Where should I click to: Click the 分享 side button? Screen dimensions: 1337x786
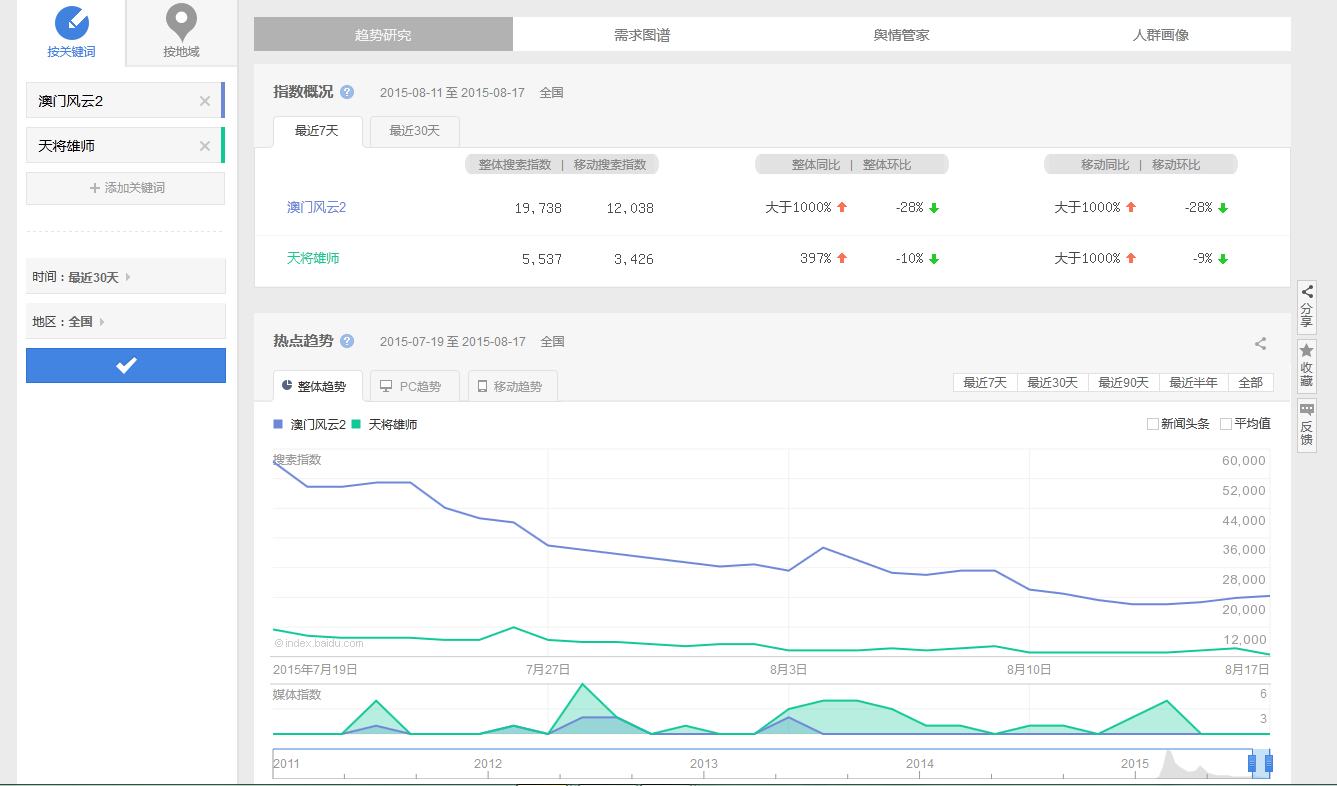[1307, 307]
